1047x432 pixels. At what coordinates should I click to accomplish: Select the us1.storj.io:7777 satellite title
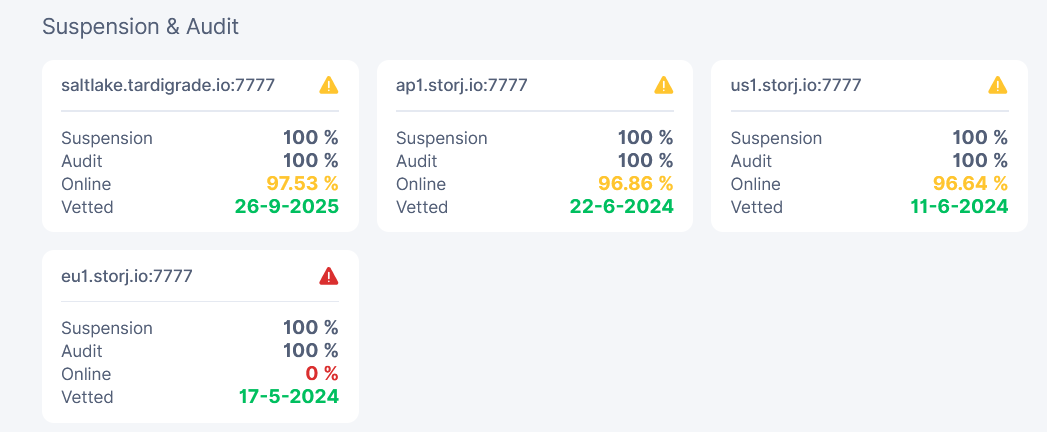(796, 85)
